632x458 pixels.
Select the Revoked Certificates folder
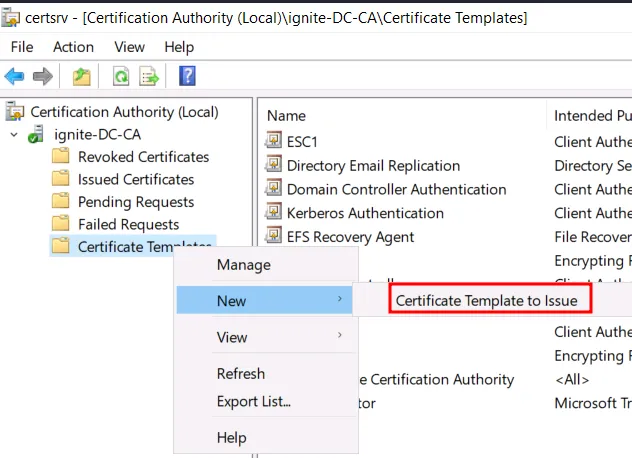tap(143, 157)
